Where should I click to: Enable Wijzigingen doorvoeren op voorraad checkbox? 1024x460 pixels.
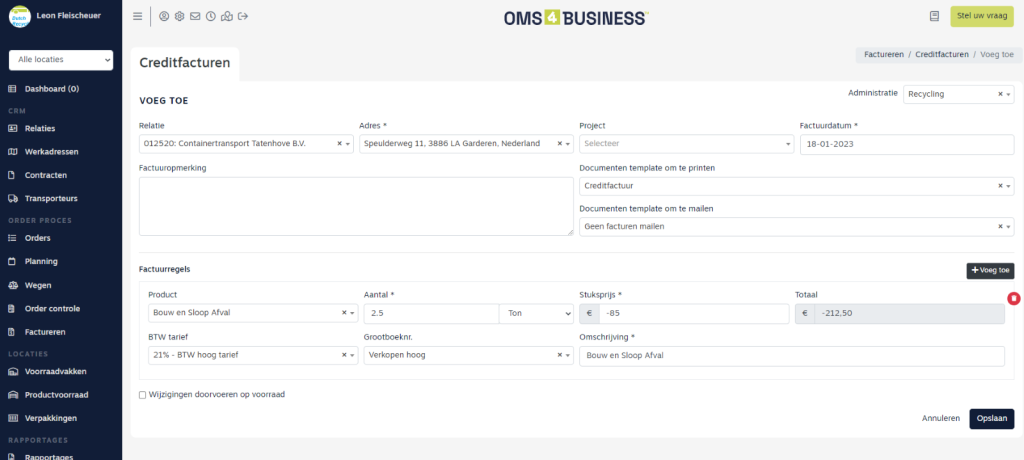[x=143, y=395]
